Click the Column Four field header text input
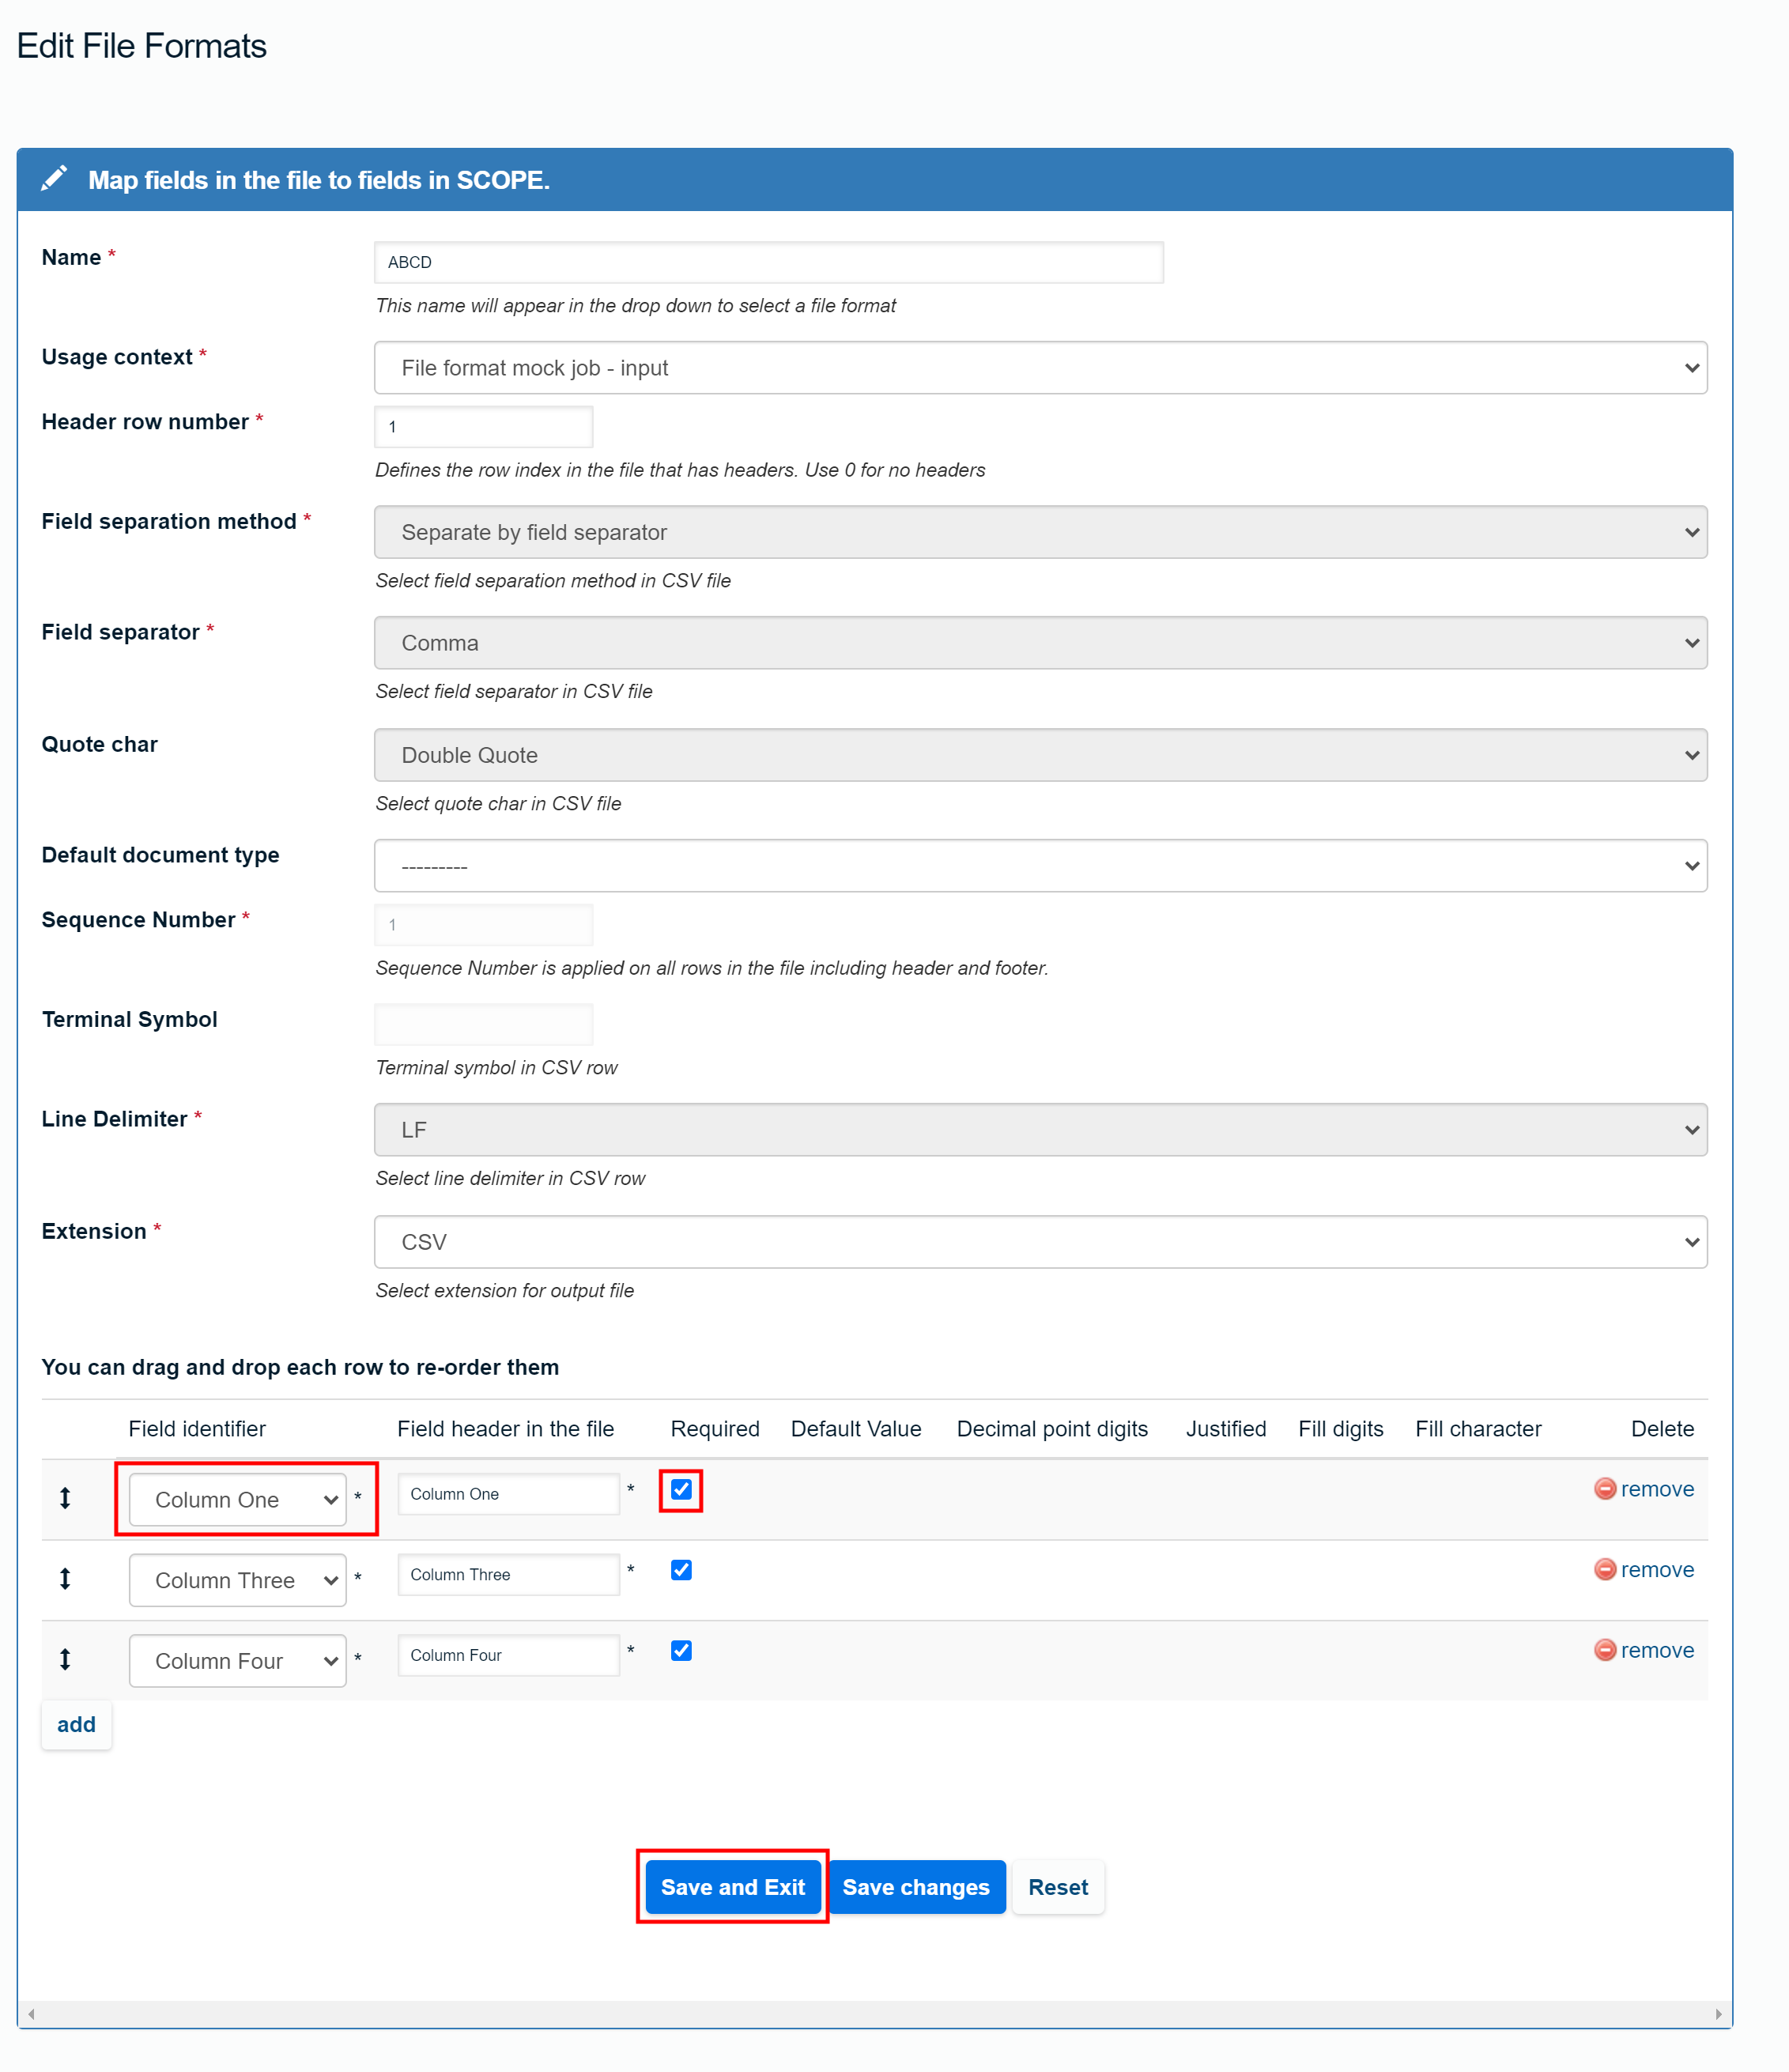The image size is (1789, 2072). tap(509, 1656)
